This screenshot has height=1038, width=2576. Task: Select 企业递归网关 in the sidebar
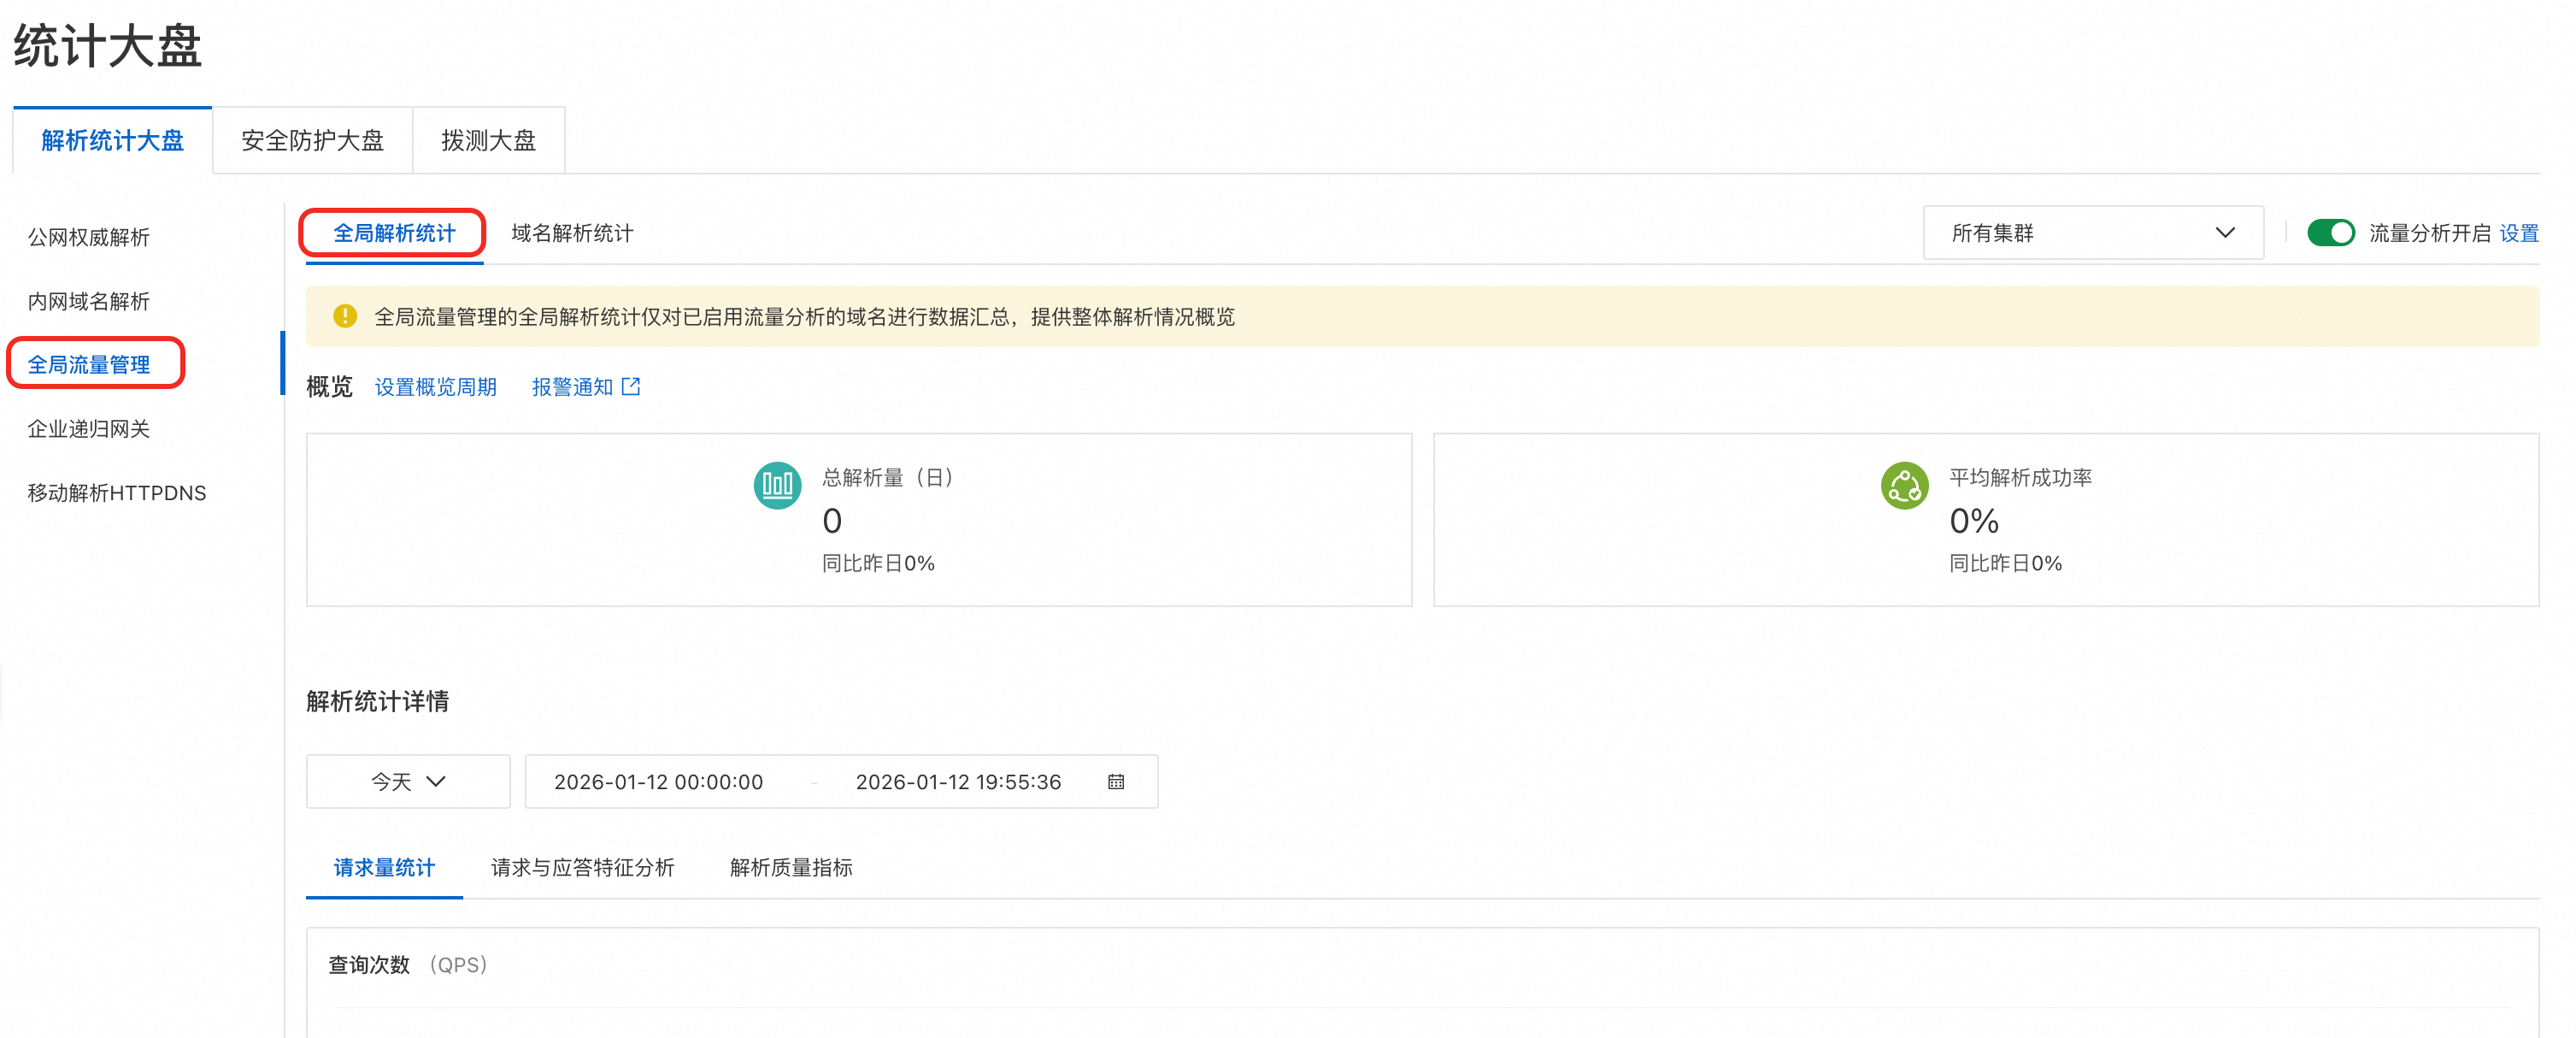pos(89,429)
